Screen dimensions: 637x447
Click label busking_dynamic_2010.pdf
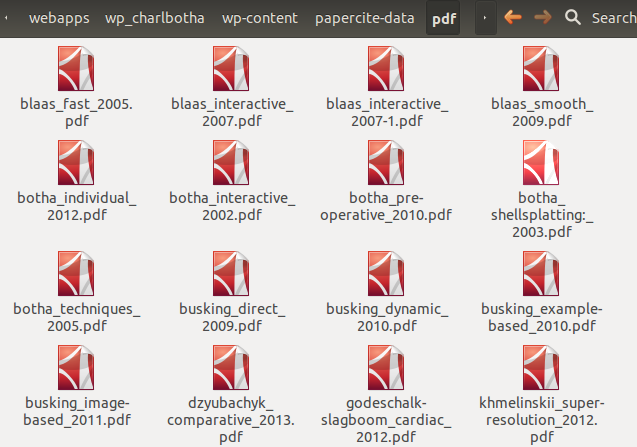[x=387, y=317]
